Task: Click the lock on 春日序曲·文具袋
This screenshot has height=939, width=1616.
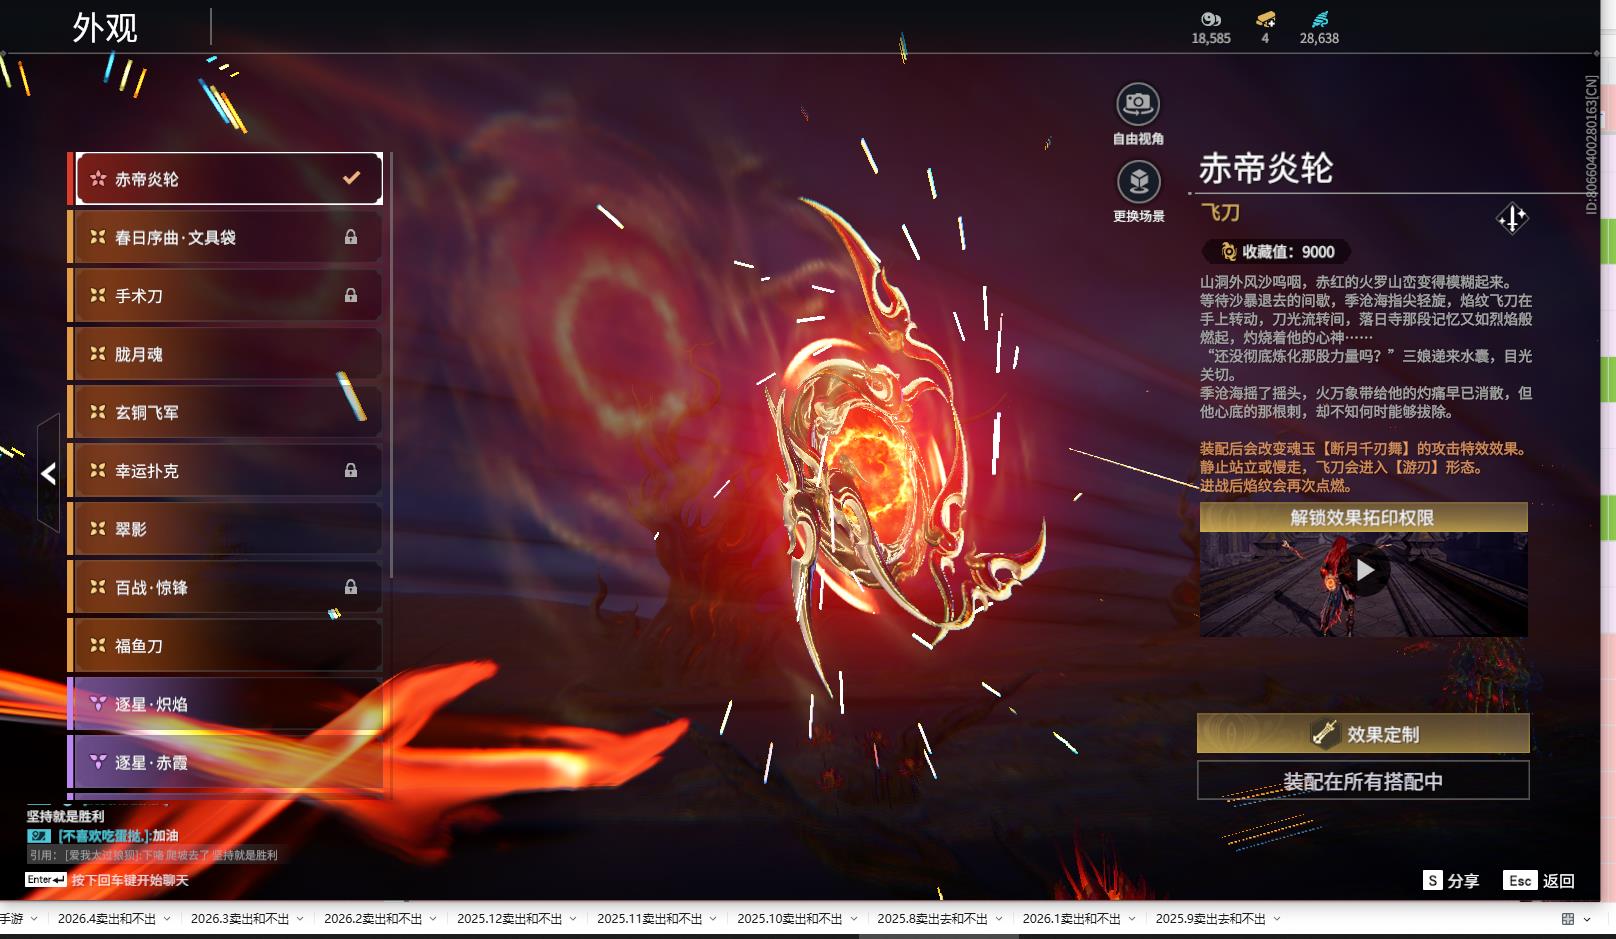Action: 351,237
